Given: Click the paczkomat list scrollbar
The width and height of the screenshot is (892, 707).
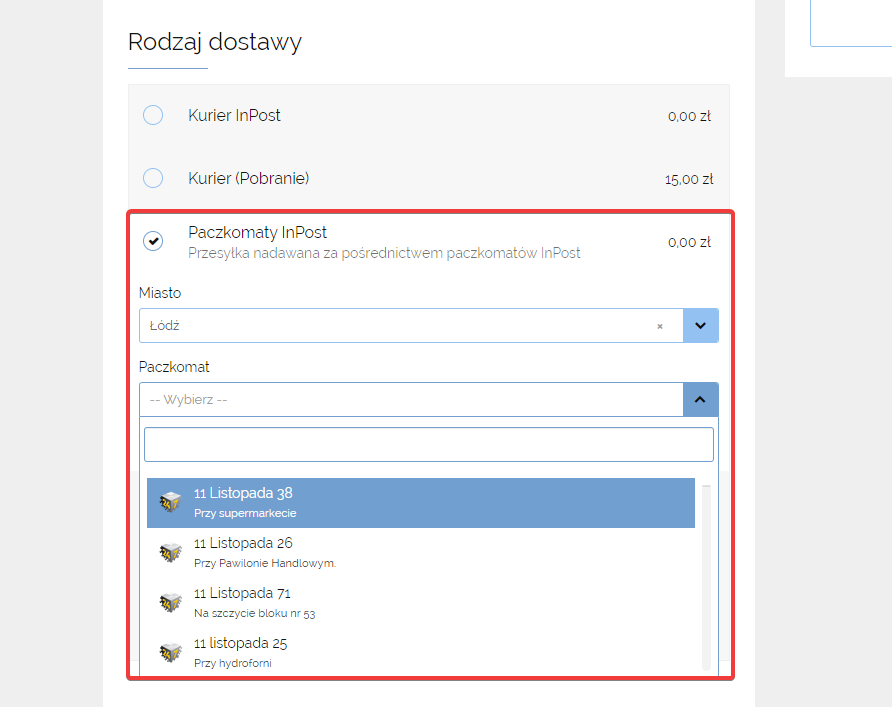Looking at the screenshot, I should [x=707, y=578].
